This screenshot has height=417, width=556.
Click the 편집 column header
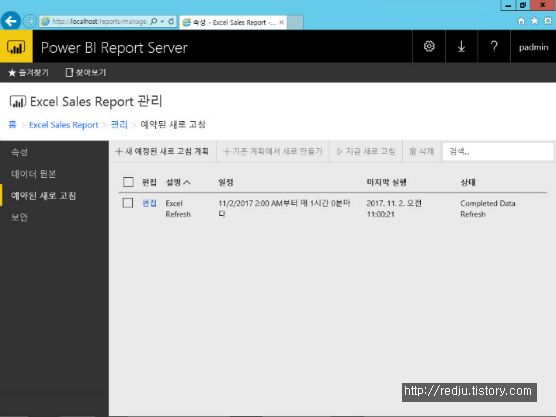[149, 182]
